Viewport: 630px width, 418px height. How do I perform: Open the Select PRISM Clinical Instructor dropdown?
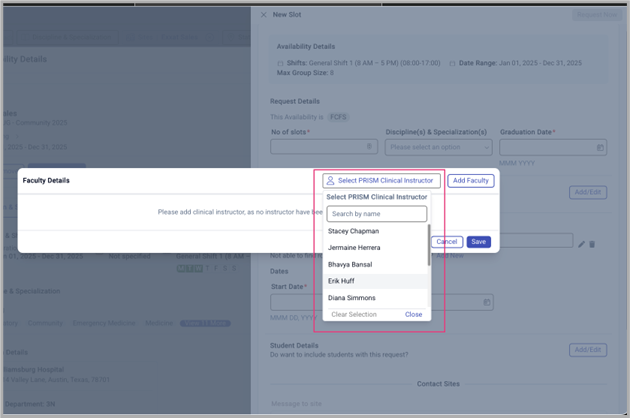(381, 180)
